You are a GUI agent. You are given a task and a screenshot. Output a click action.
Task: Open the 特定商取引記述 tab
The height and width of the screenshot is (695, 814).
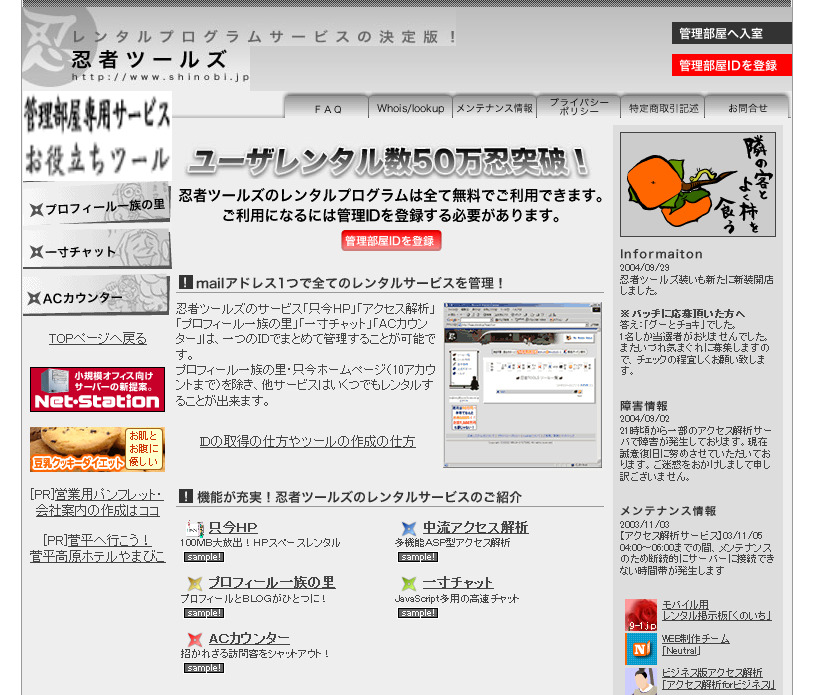(x=663, y=108)
